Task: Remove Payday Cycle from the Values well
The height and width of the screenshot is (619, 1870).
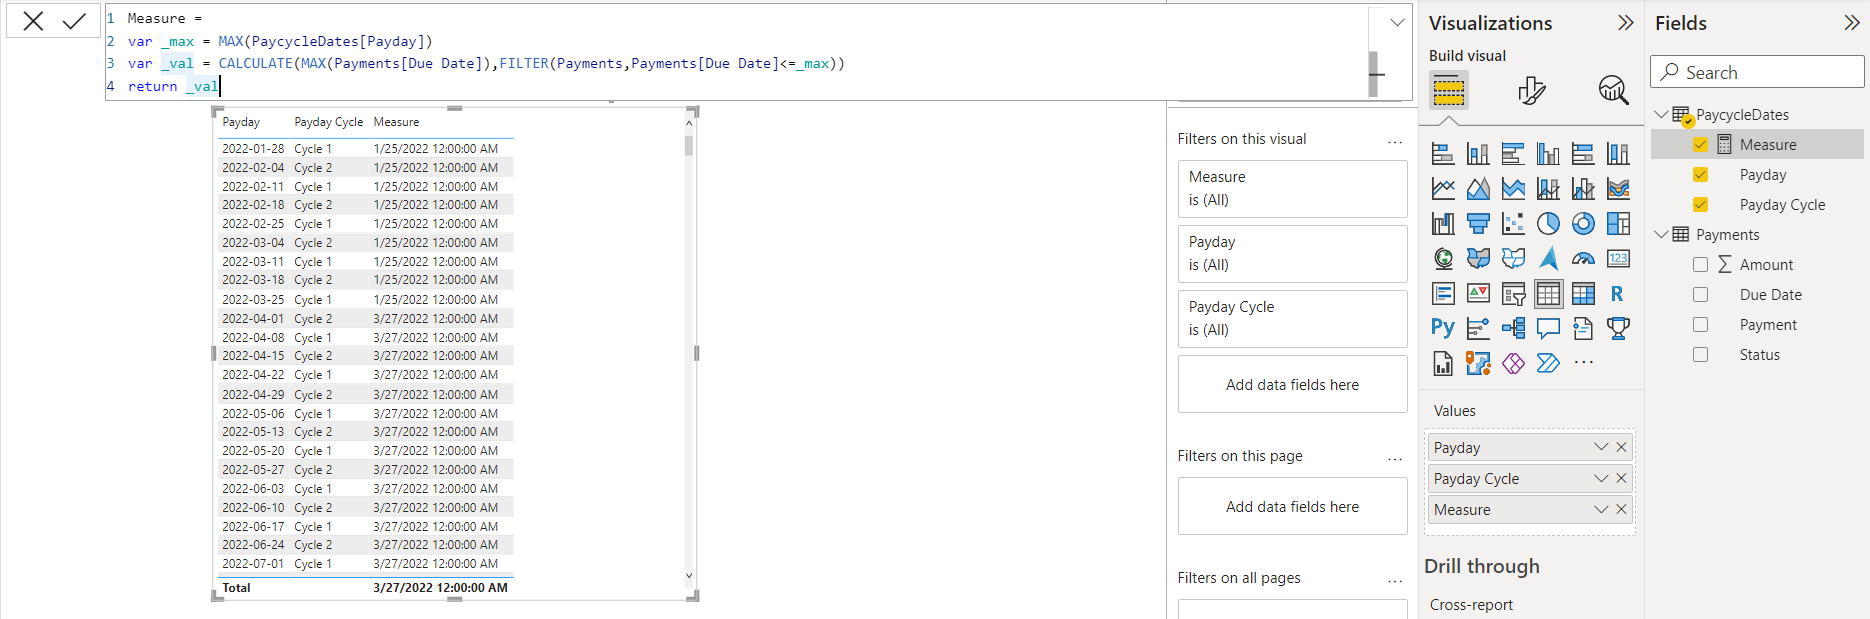Action: point(1621,478)
